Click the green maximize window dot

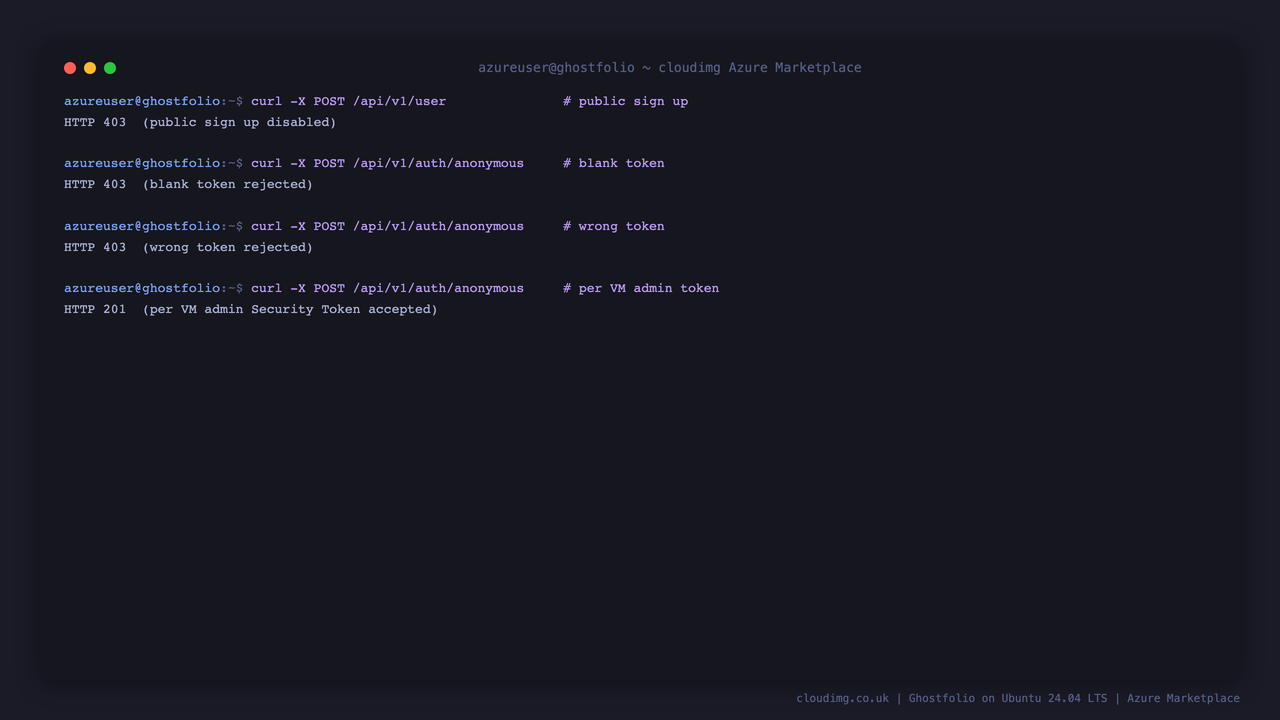point(110,68)
